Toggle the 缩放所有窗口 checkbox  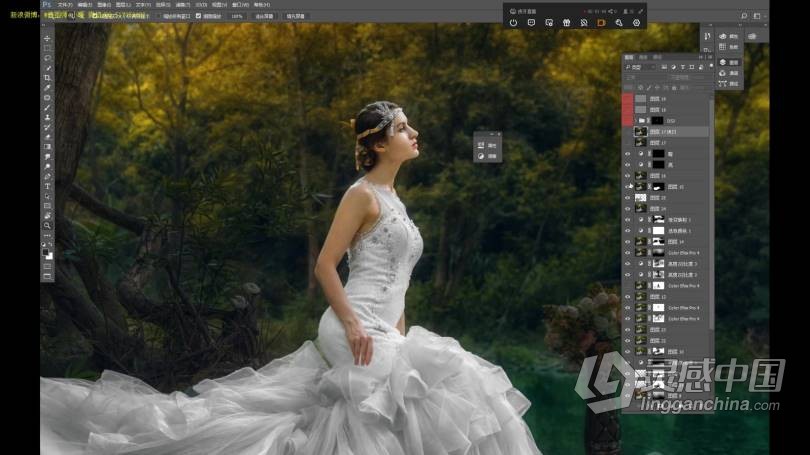click(x=159, y=16)
